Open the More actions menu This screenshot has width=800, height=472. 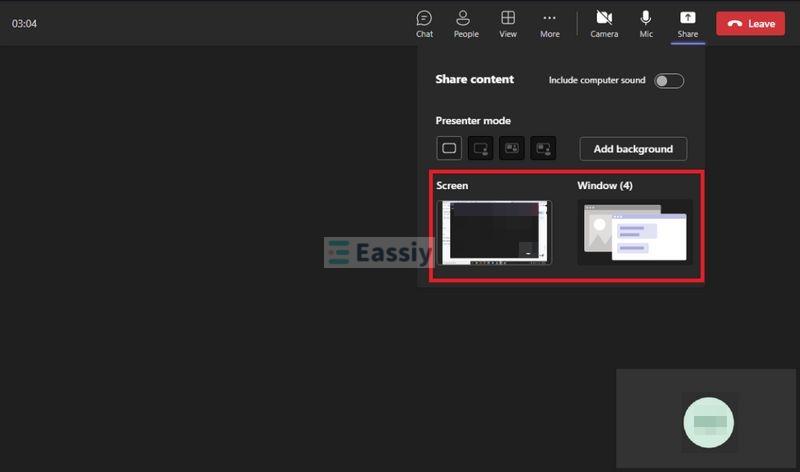[x=549, y=23]
